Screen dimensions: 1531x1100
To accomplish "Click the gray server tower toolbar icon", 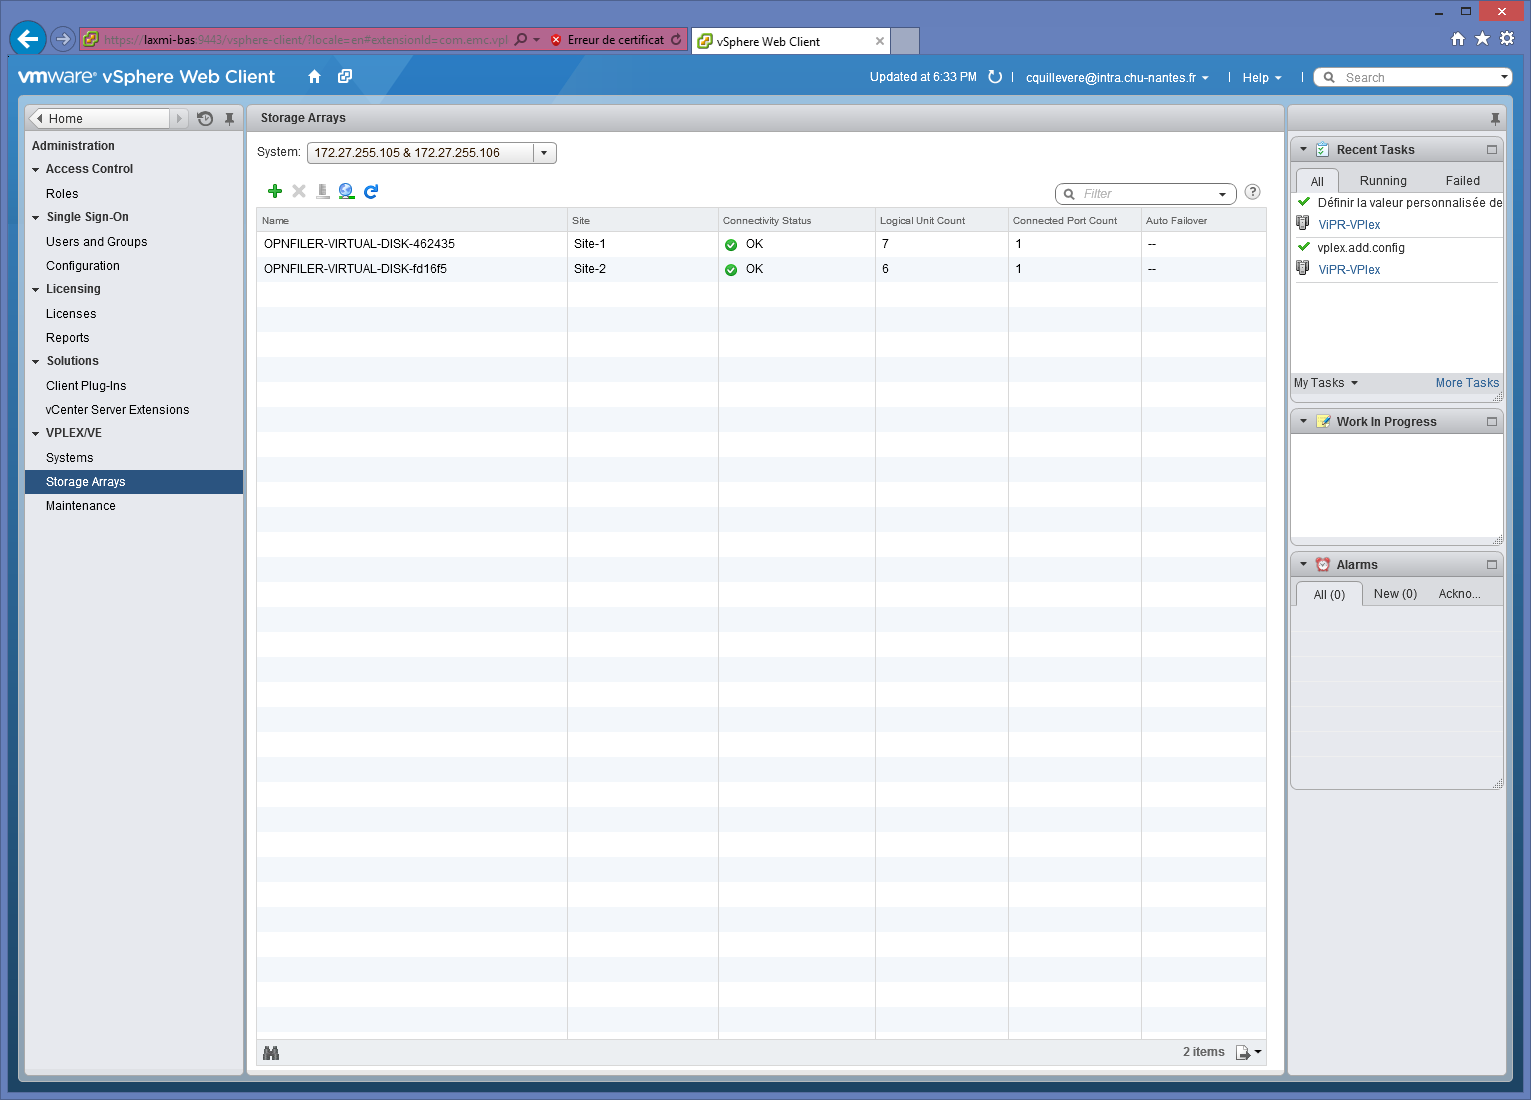I will 323,191.
